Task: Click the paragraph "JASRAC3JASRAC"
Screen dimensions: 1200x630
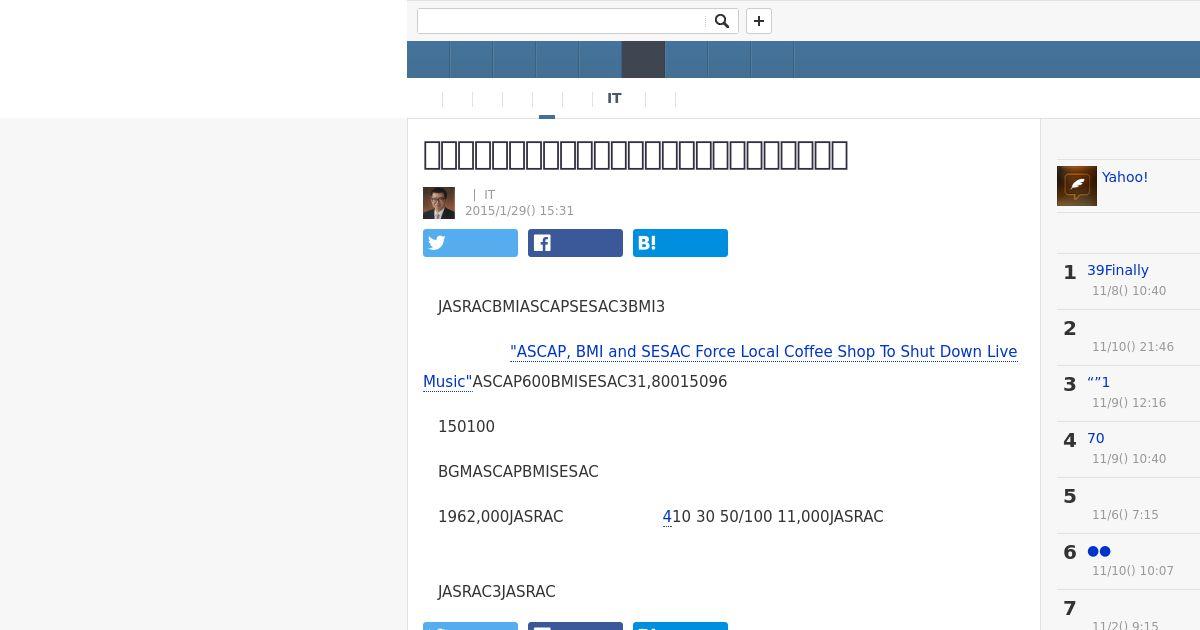Action: (496, 592)
